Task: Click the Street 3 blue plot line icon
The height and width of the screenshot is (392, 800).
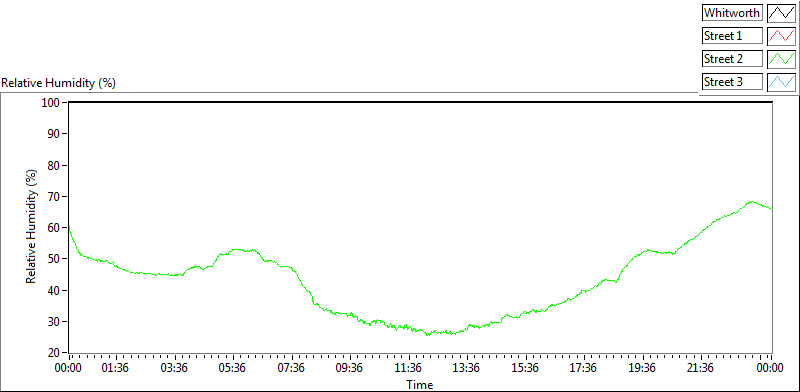Action: pos(781,81)
